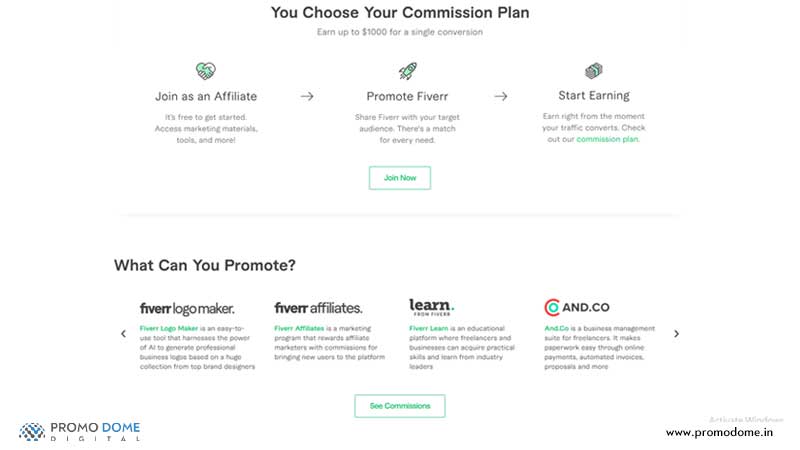Open the Fiverr Learn text link

pos(429,328)
